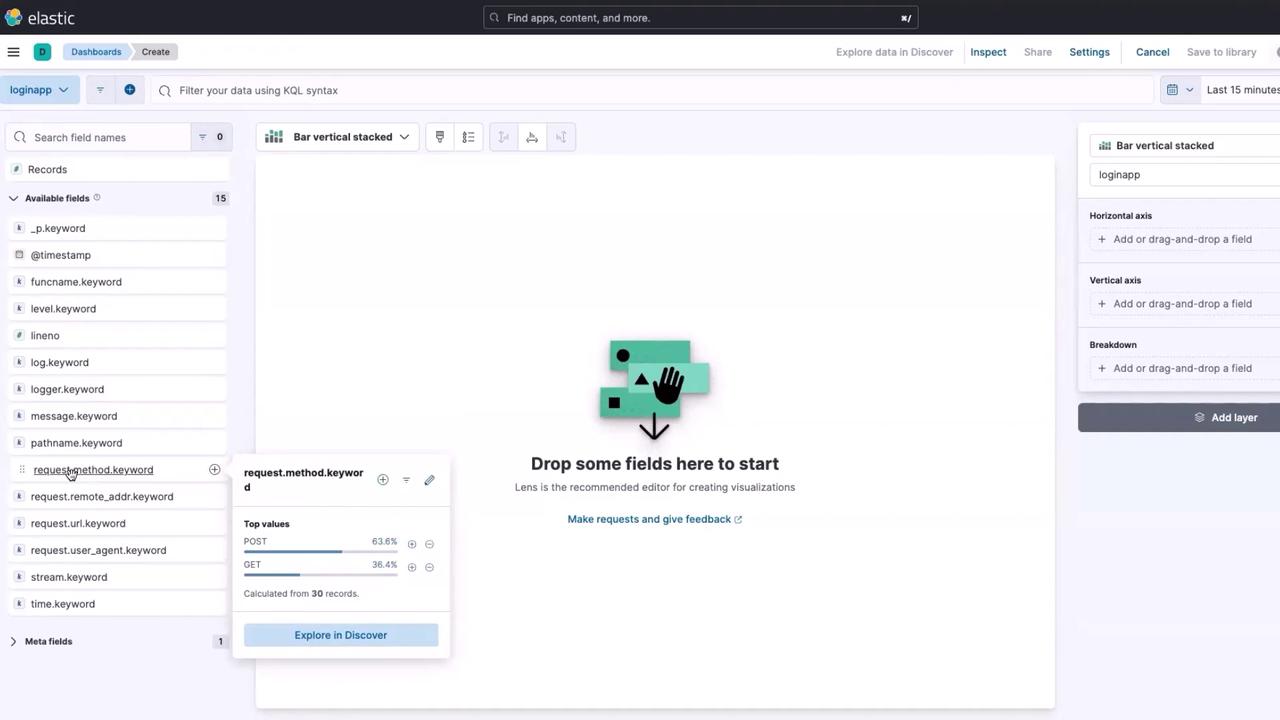This screenshot has height=720, width=1280.
Task: Select the level.keyword field
Action: (x=118, y=309)
